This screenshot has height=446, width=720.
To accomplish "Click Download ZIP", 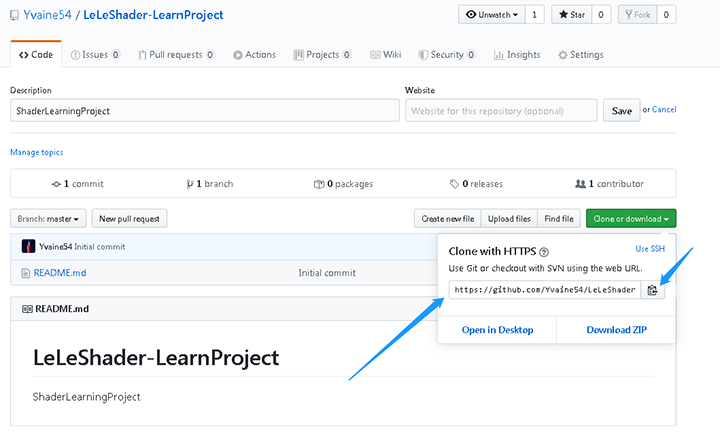I will [616, 330].
